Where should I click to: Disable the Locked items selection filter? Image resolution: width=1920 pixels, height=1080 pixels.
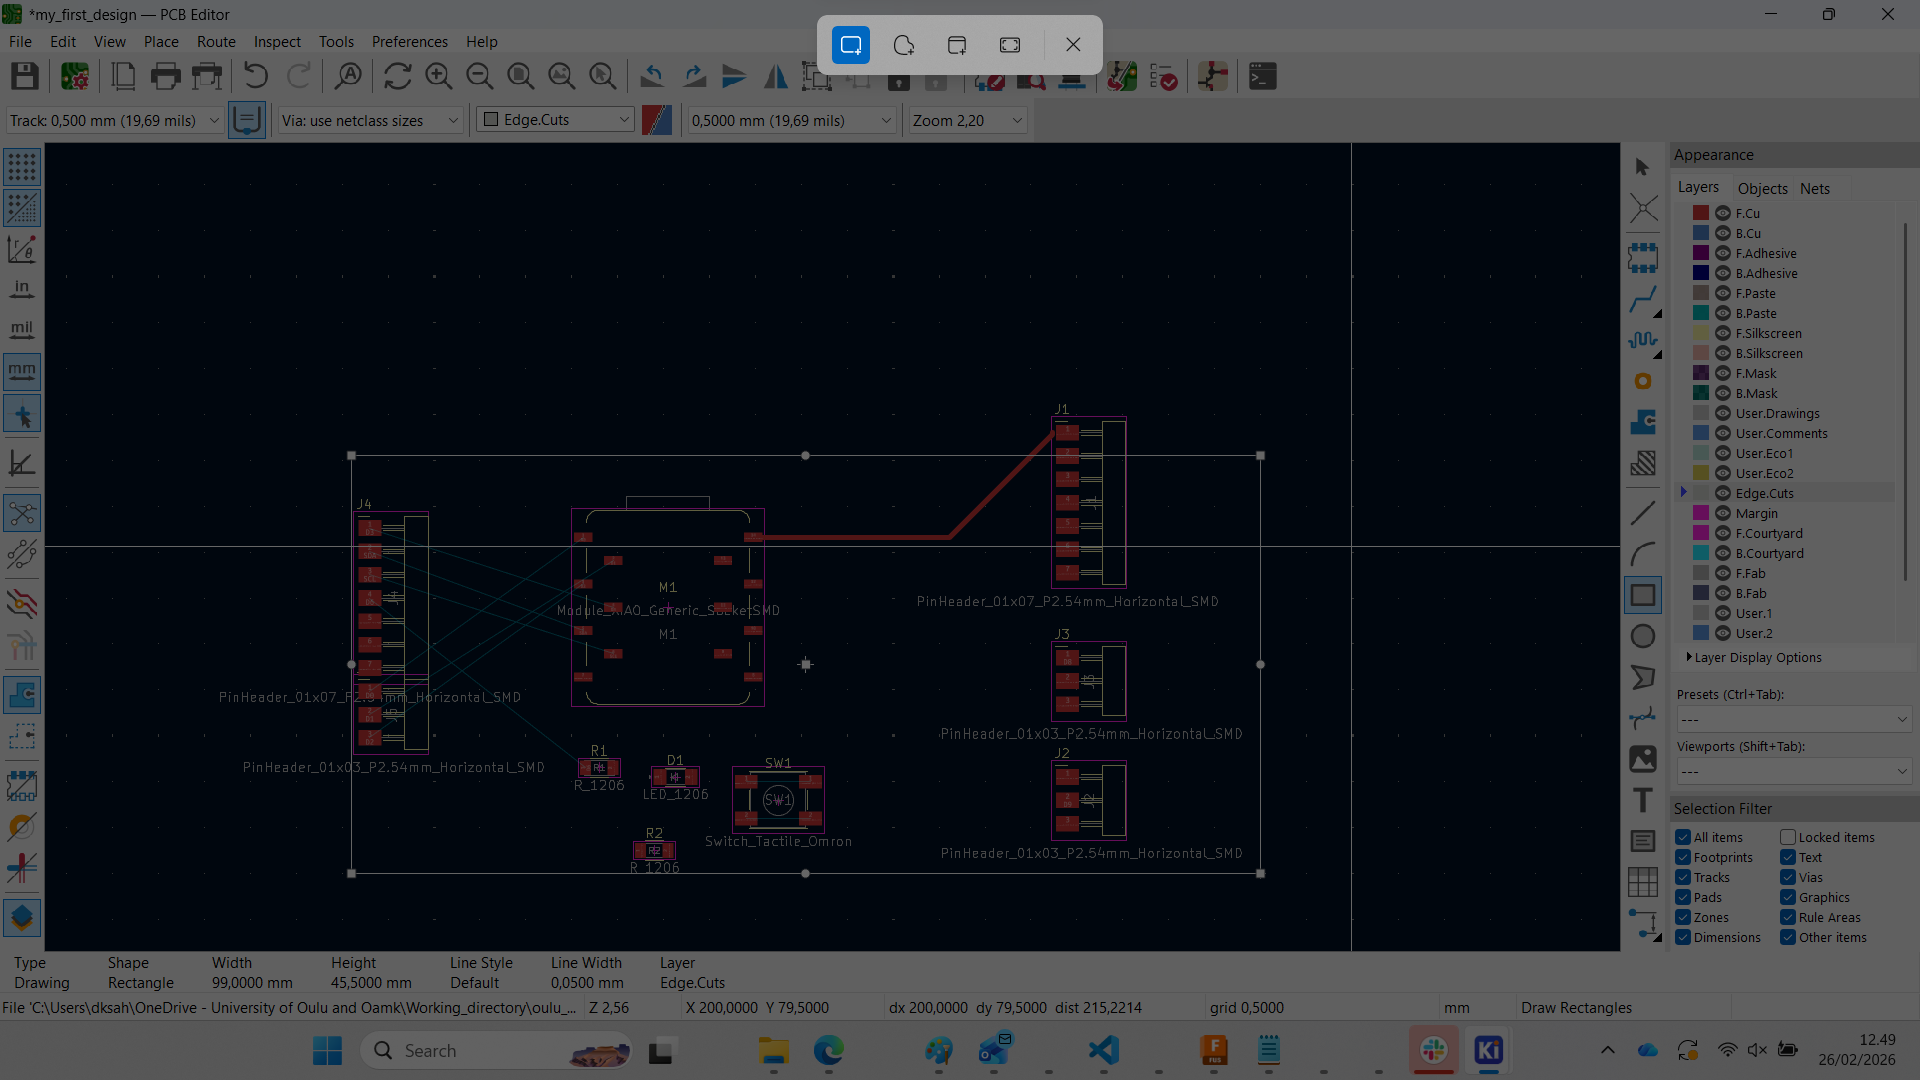[x=1787, y=837]
